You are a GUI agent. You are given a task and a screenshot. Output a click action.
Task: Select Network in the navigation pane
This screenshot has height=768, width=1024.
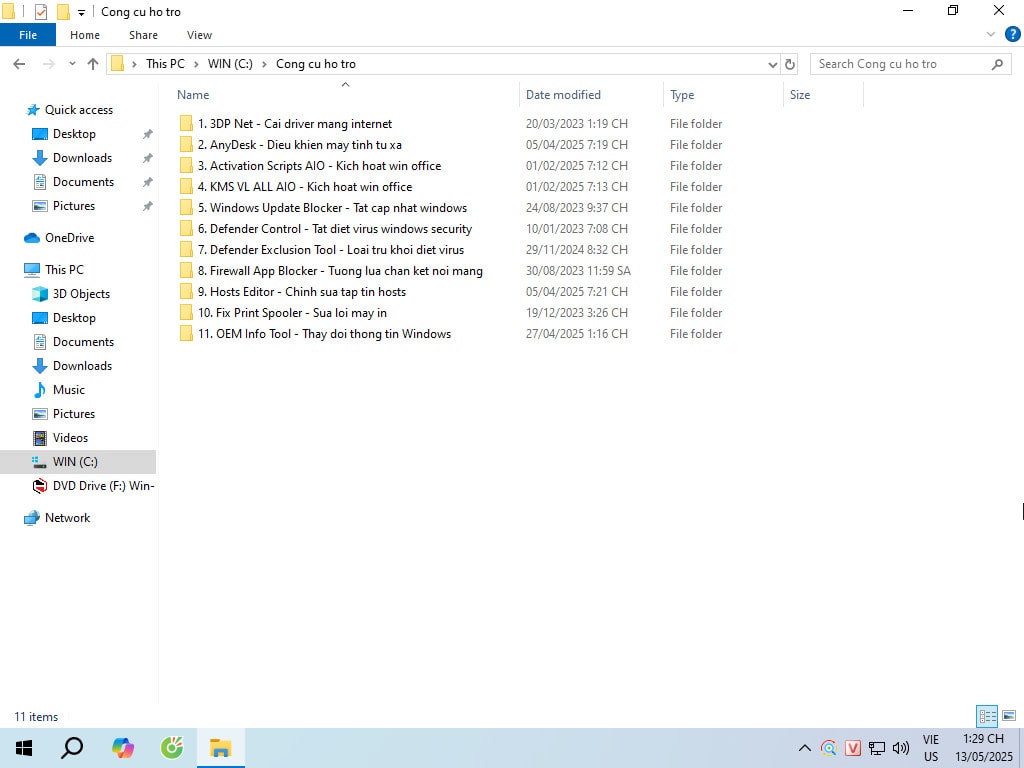click(67, 518)
